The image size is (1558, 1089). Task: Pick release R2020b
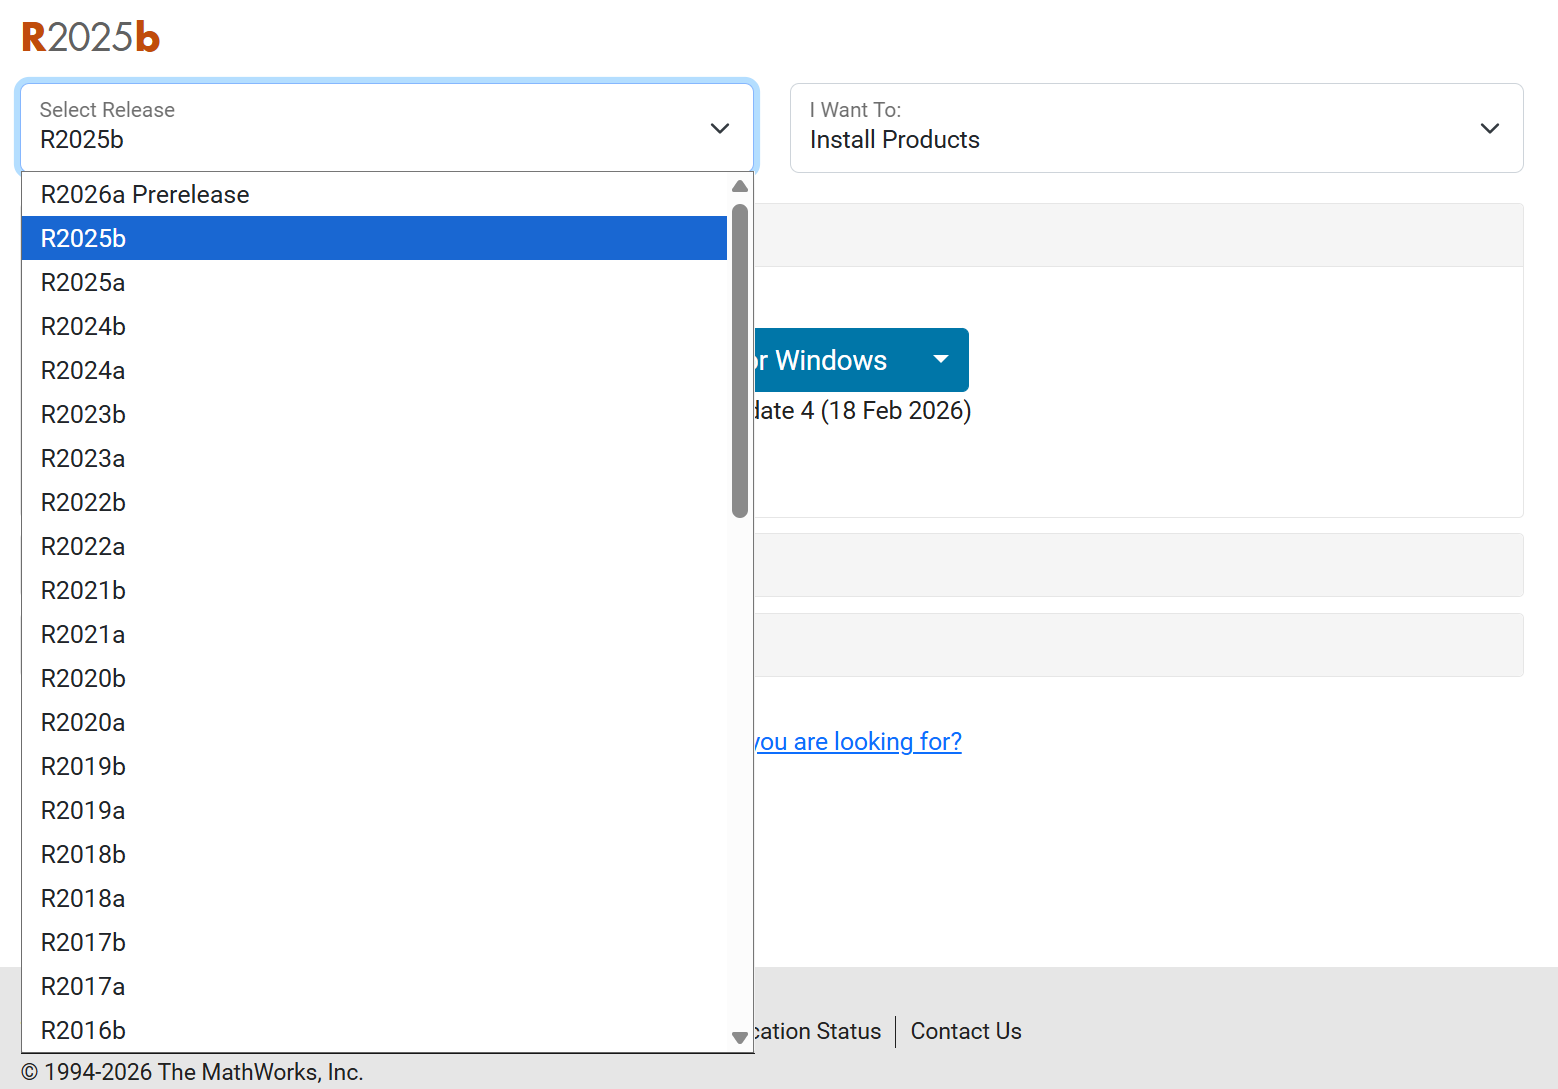375,678
